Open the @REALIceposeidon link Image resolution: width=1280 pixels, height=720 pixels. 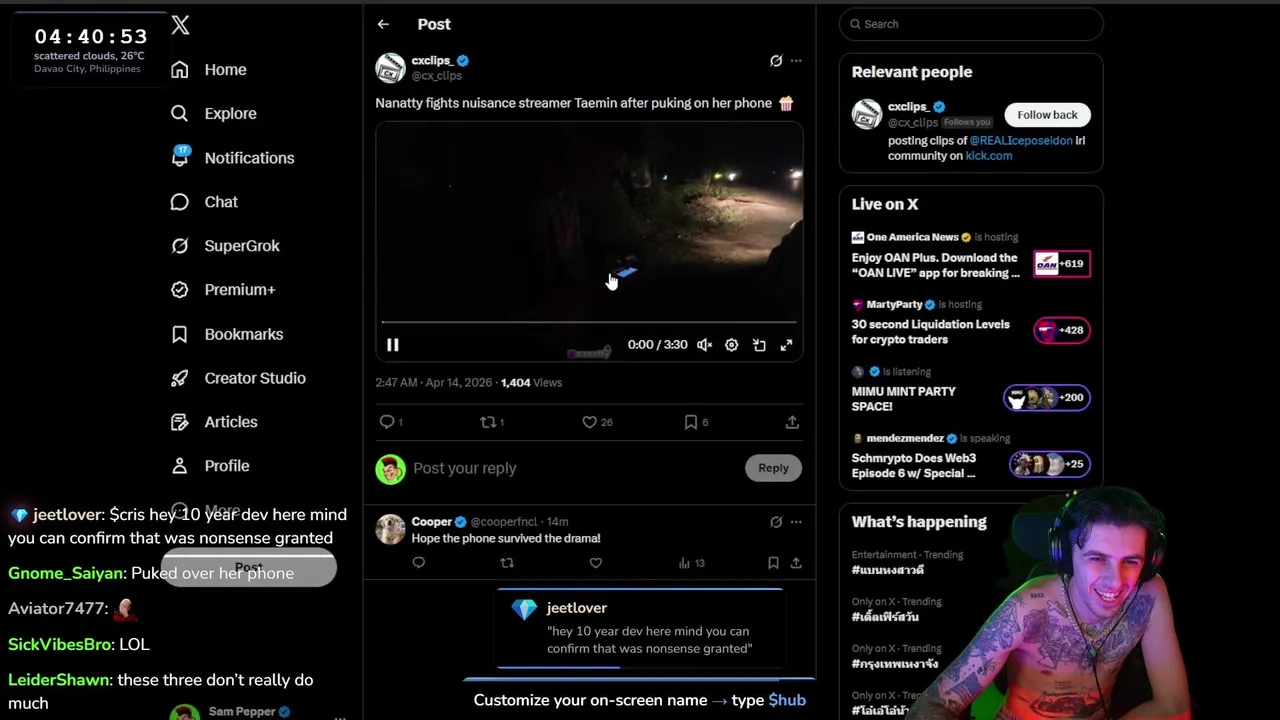pyautogui.click(x=1021, y=141)
